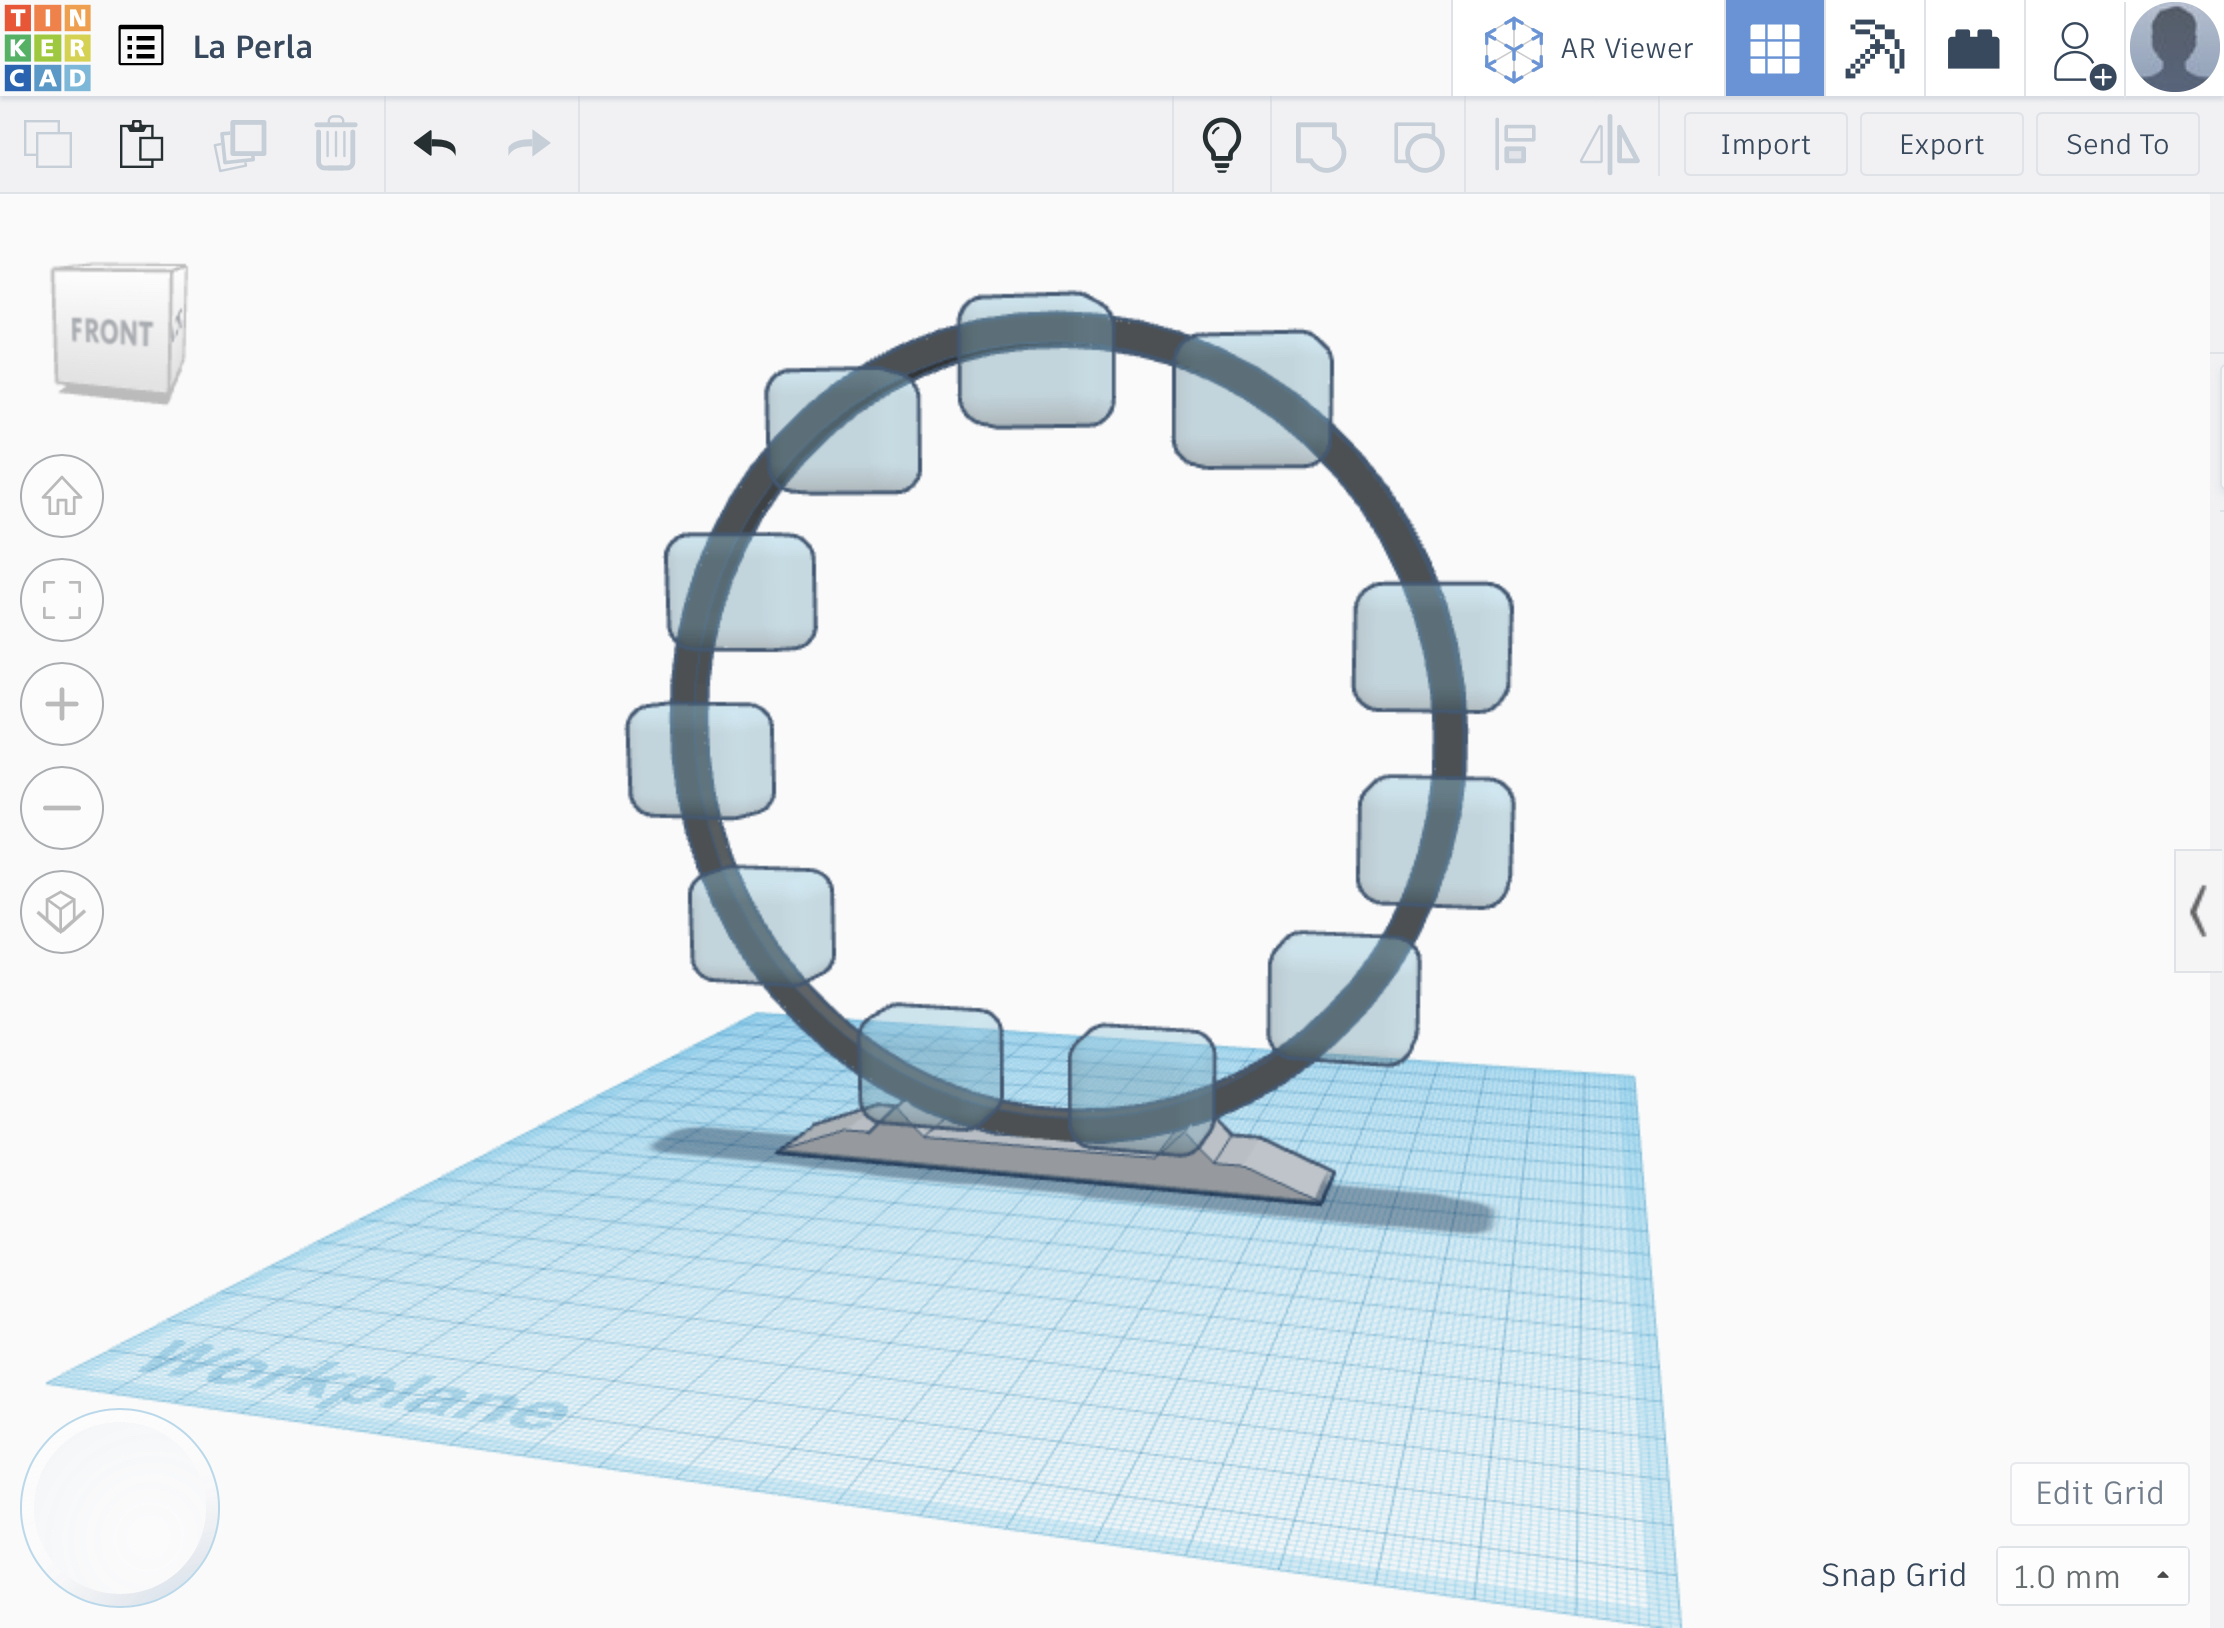Click the Group shapes icon
Viewport: 2224px width, 1628px height.
tap(1320, 146)
